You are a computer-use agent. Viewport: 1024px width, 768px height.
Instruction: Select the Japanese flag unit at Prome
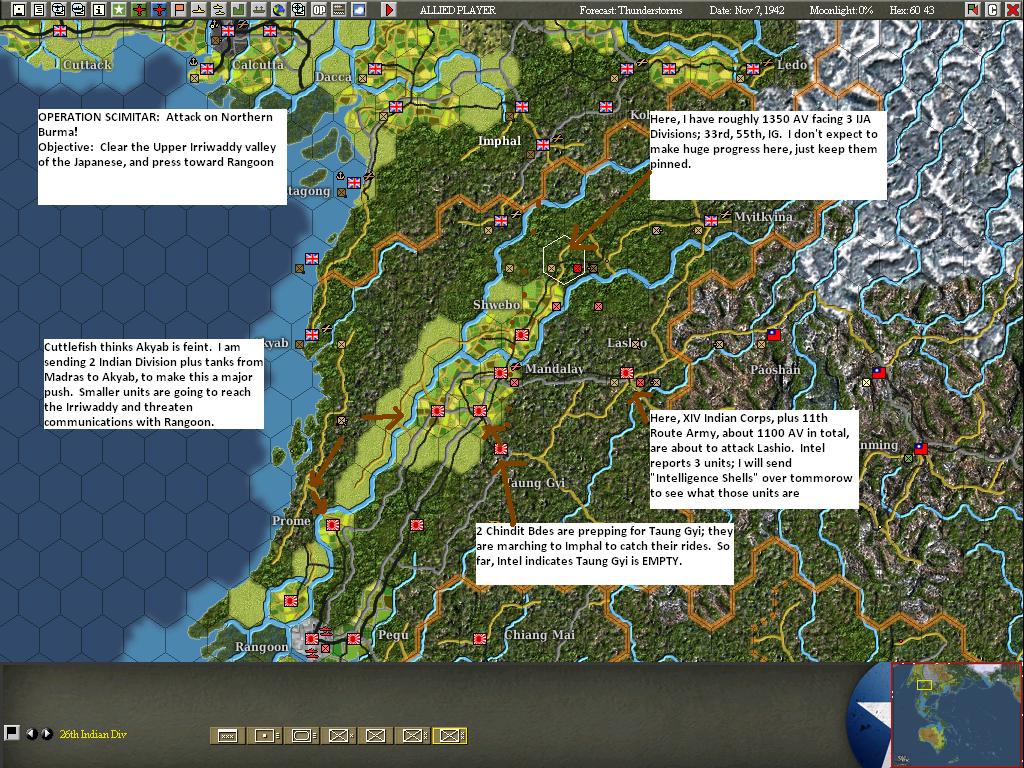point(333,524)
